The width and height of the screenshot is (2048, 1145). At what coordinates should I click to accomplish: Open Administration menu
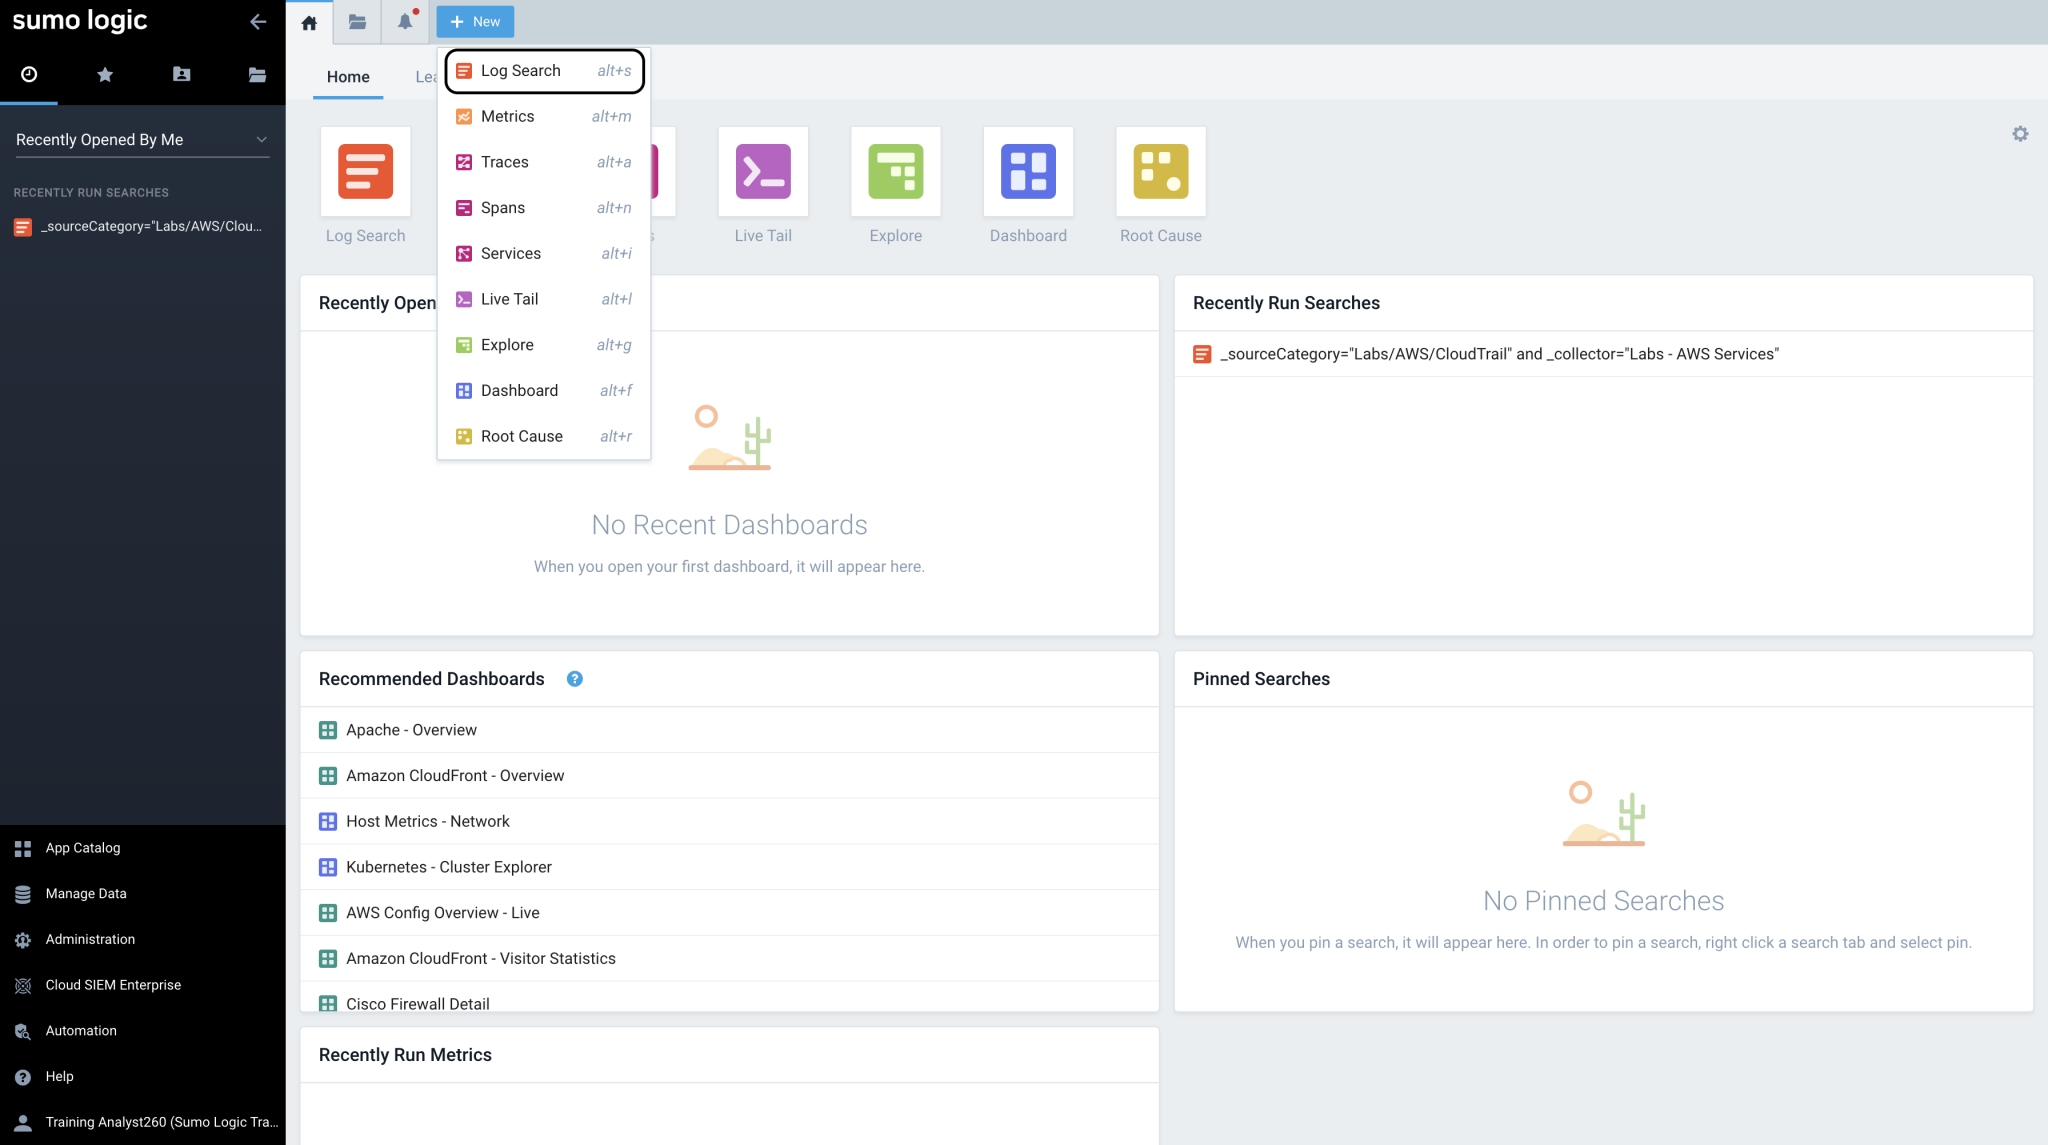(x=142, y=940)
